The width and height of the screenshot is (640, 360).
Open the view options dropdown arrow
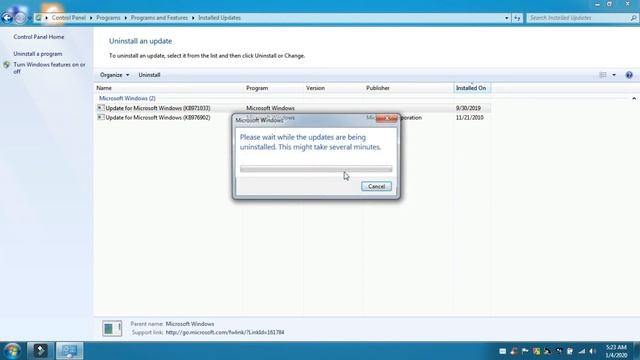(x=614, y=75)
